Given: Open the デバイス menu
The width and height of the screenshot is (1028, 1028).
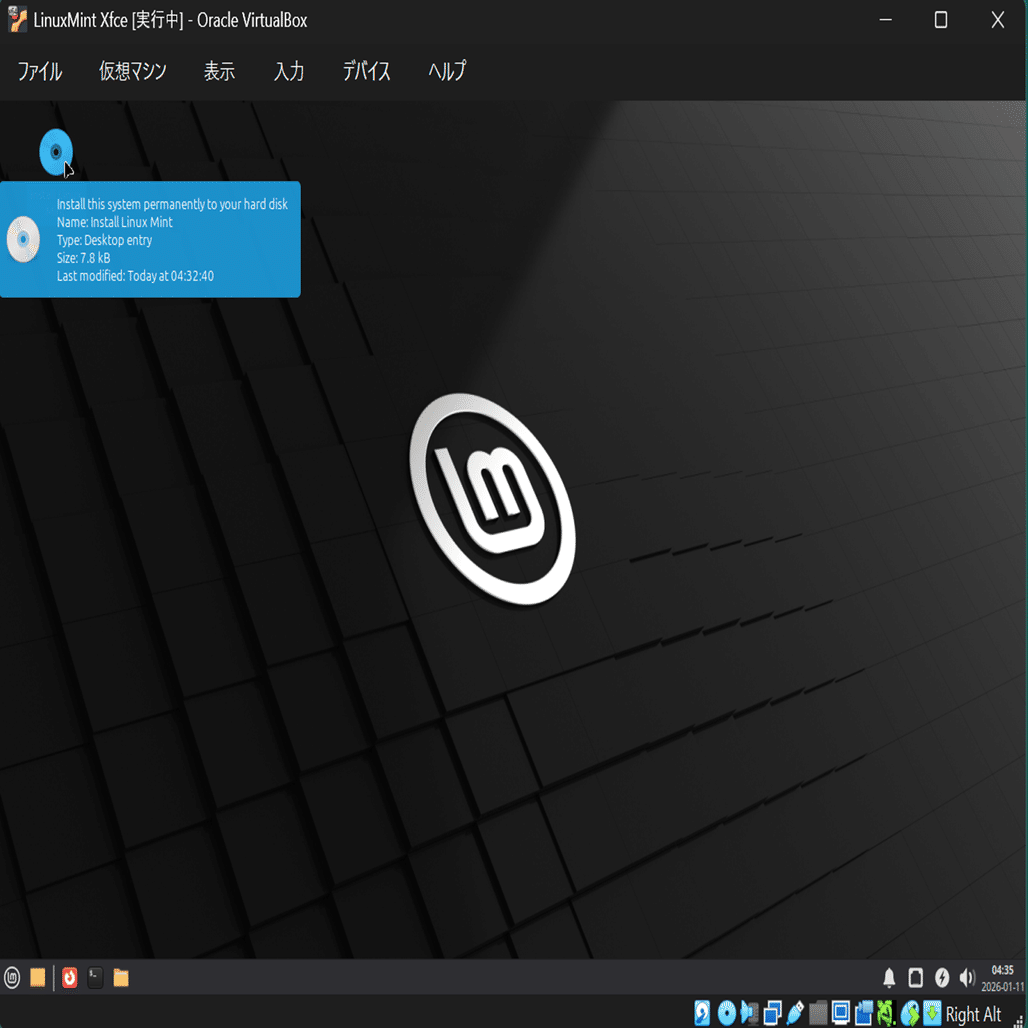Looking at the screenshot, I should (x=366, y=71).
